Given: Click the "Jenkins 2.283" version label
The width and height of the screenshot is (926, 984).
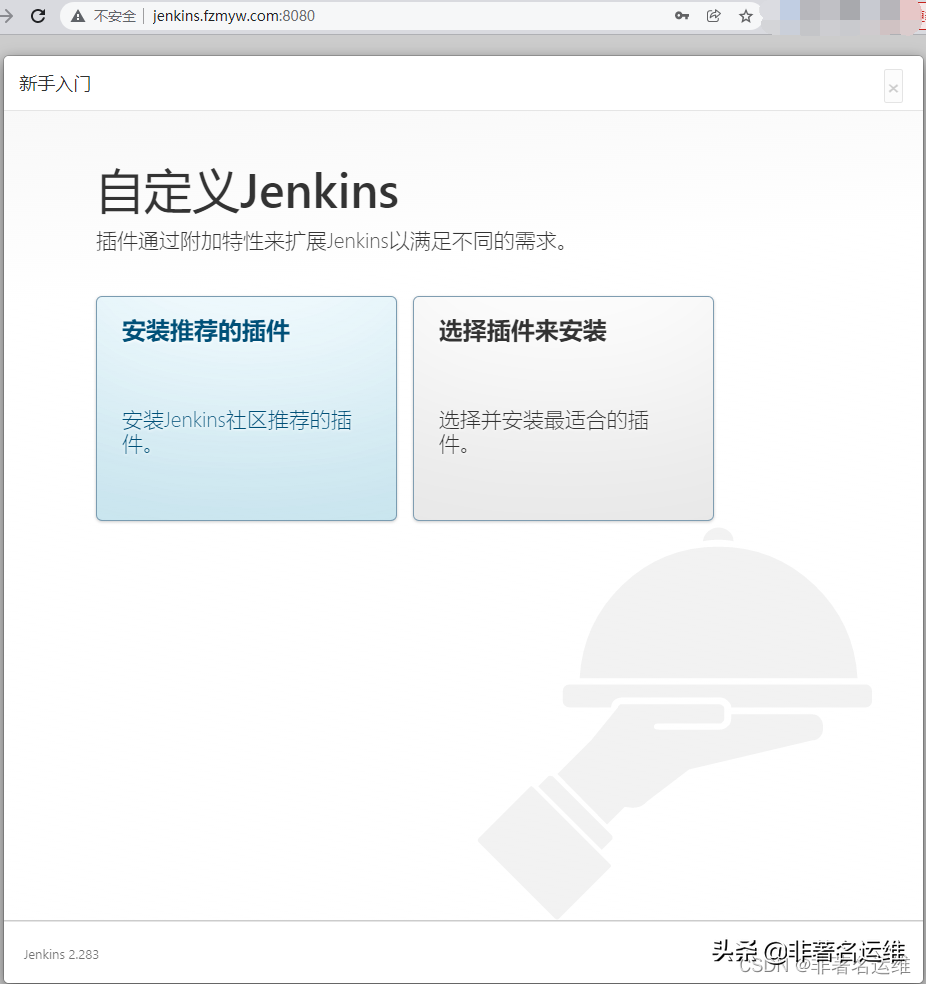Looking at the screenshot, I should click(x=60, y=954).
